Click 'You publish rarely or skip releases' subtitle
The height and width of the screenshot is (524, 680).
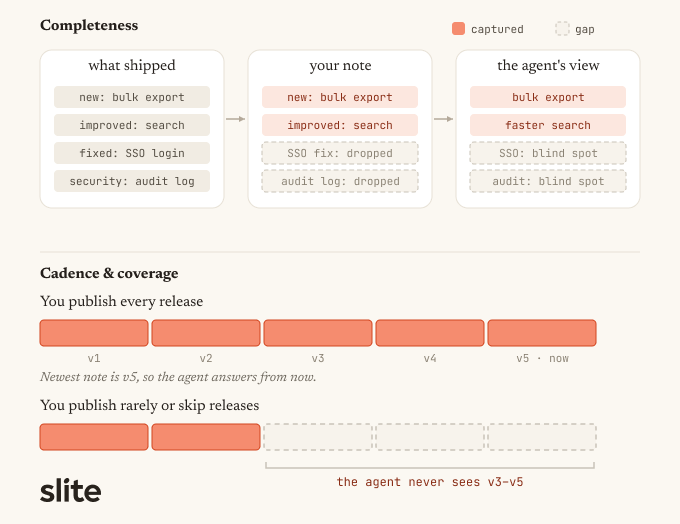click(x=150, y=405)
